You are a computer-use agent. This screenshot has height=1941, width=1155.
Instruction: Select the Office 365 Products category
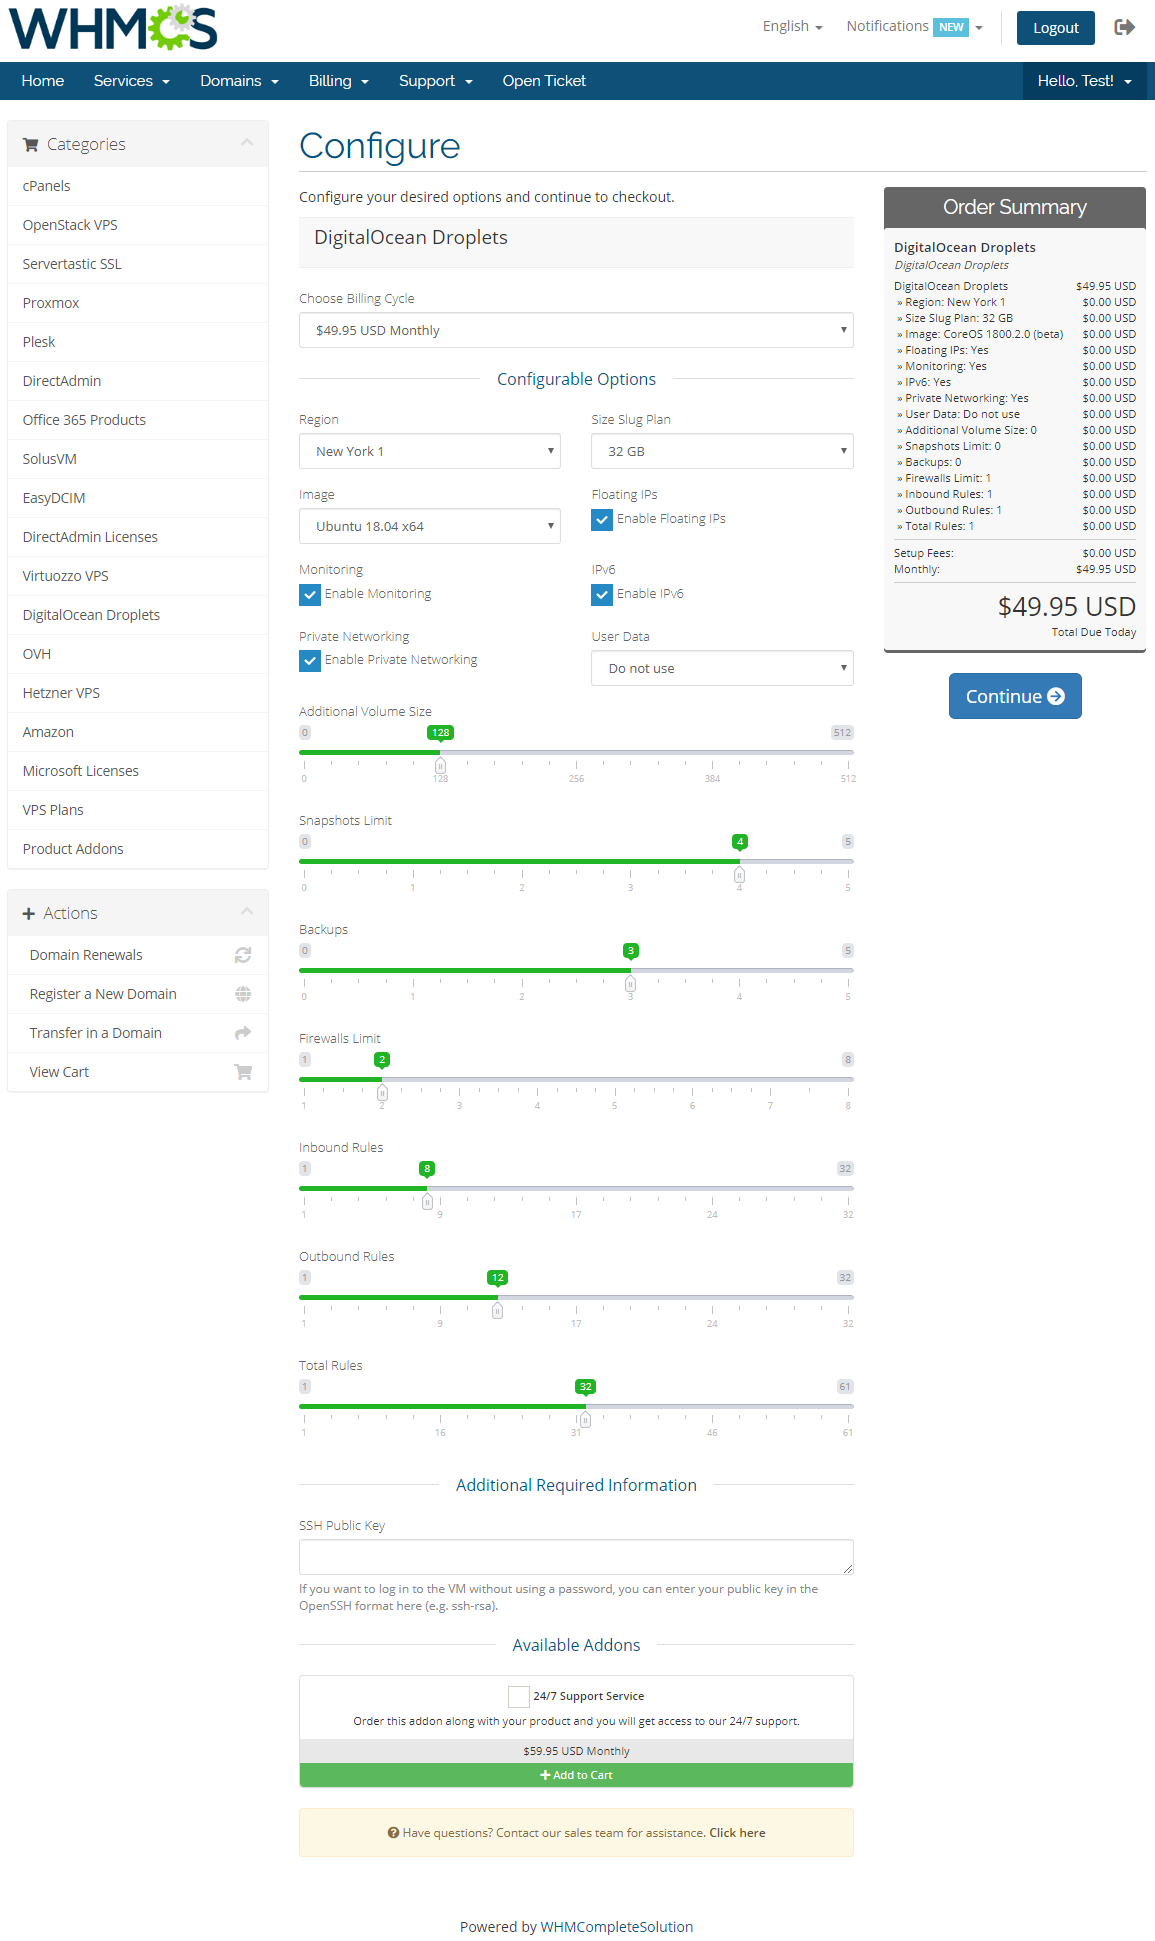138,420
